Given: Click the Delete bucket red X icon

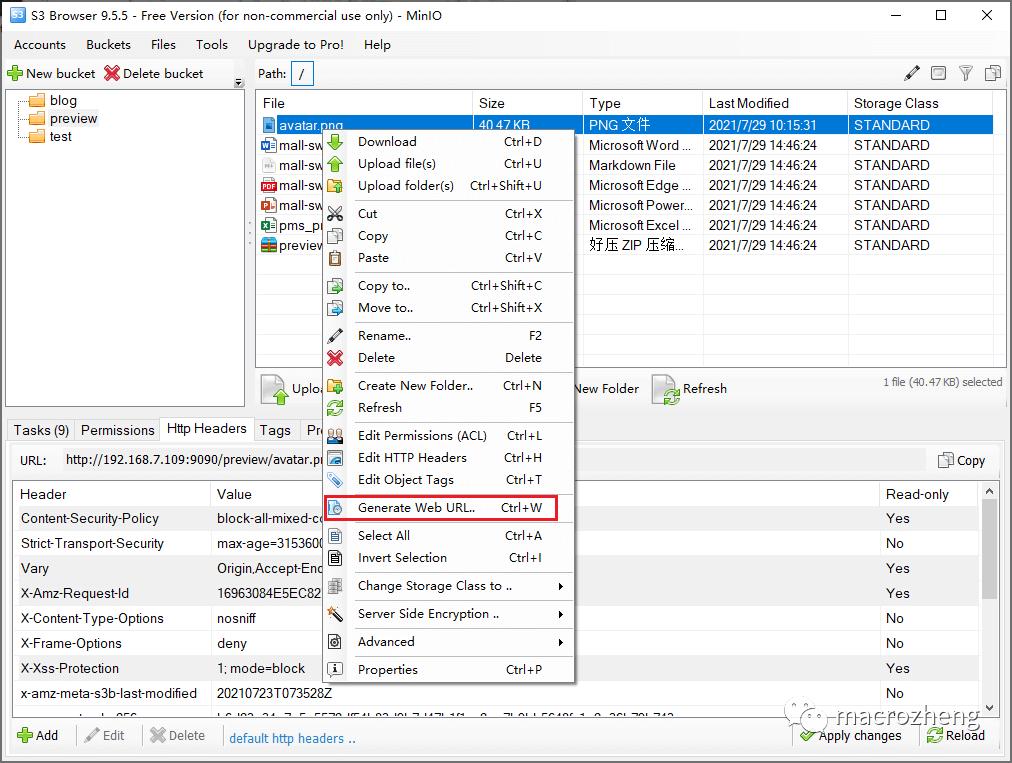Looking at the screenshot, I should [112, 73].
